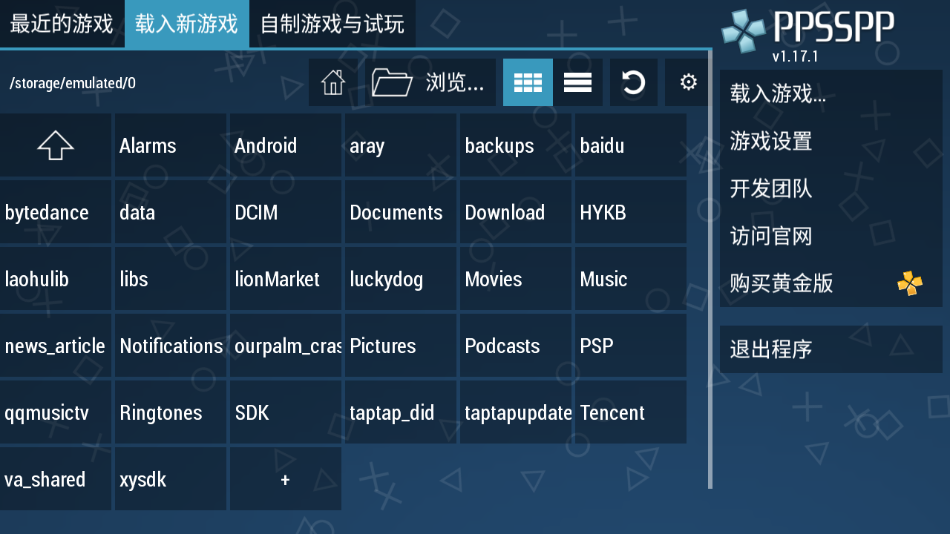
Task: Refresh the file list
Action: pos(633,83)
